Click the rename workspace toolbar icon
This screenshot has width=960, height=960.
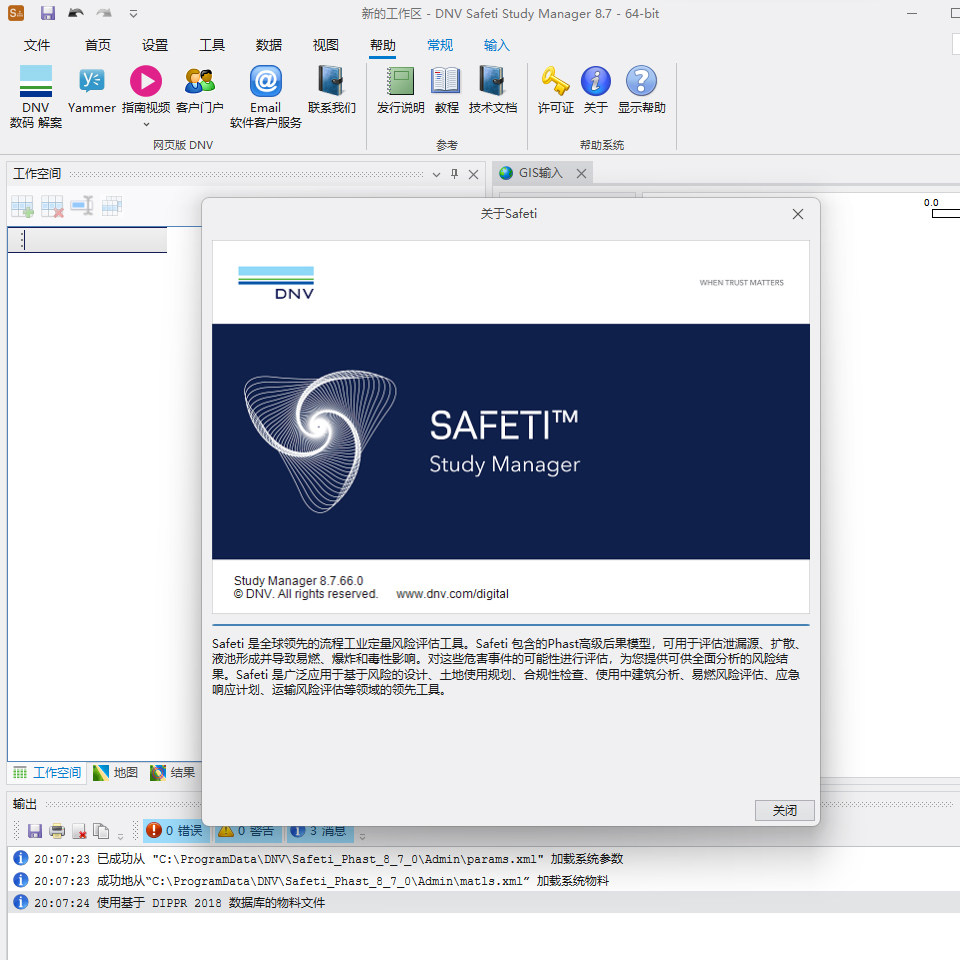click(x=81, y=206)
